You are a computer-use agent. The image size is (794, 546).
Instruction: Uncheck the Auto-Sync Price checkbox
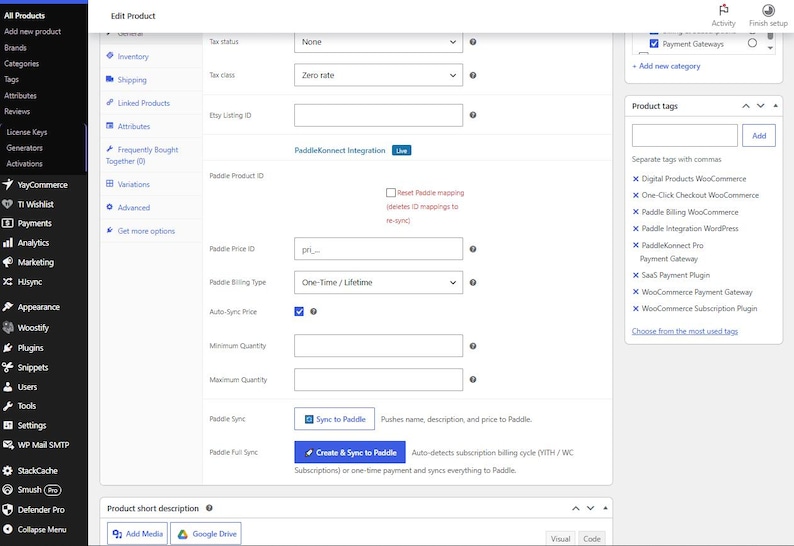pos(299,311)
